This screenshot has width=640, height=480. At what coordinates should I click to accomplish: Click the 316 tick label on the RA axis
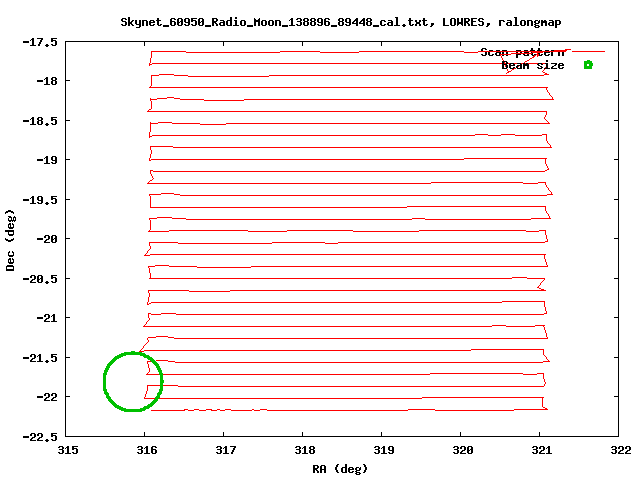[146, 450]
